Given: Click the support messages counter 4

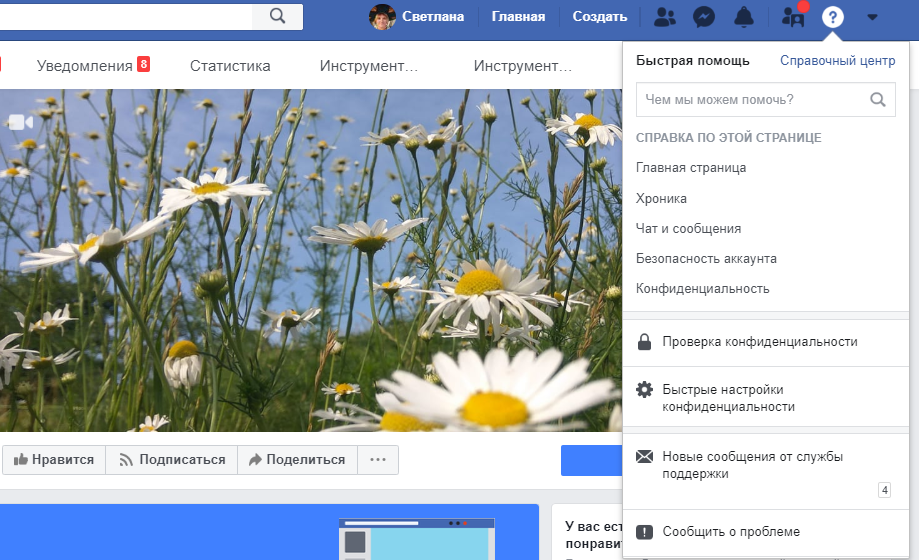Looking at the screenshot, I should (x=884, y=490).
